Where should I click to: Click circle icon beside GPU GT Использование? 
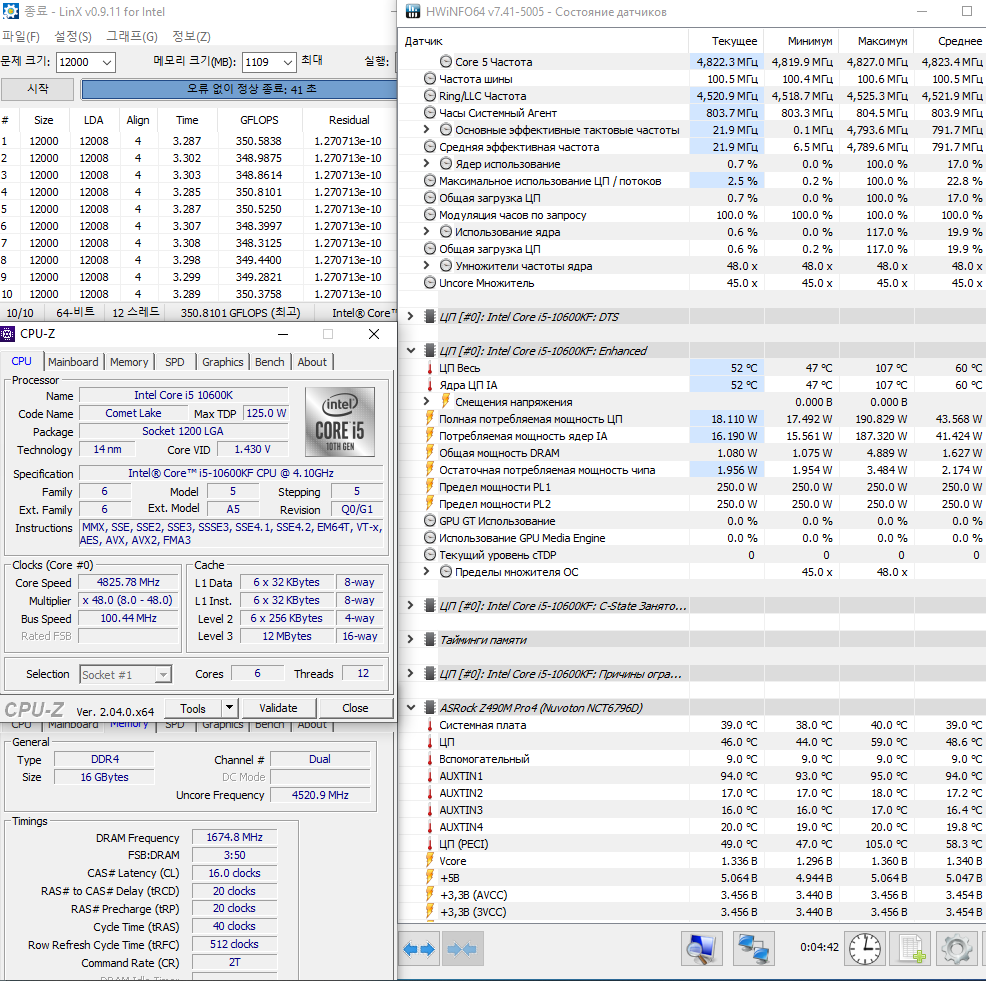[x=430, y=521]
